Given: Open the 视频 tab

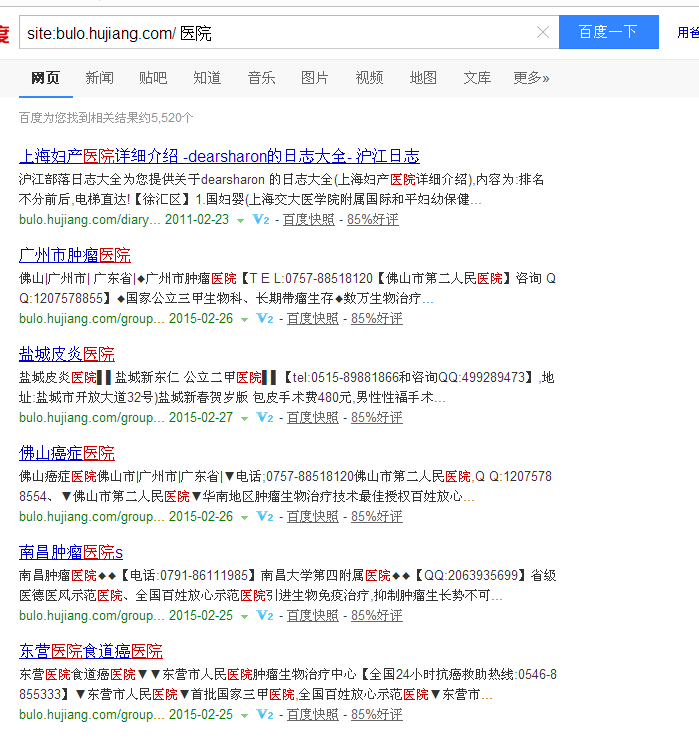Looking at the screenshot, I should 369,78.
